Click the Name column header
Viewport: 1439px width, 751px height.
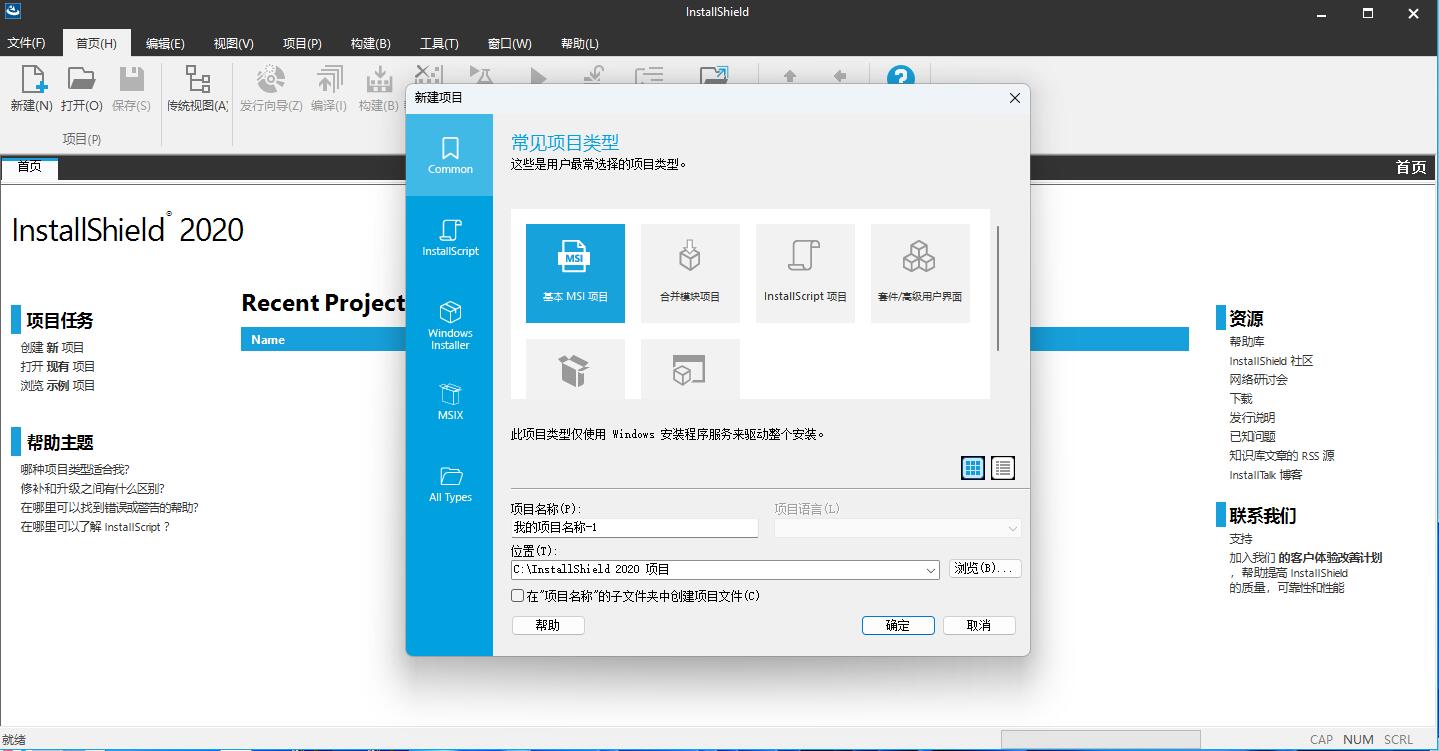268,340
